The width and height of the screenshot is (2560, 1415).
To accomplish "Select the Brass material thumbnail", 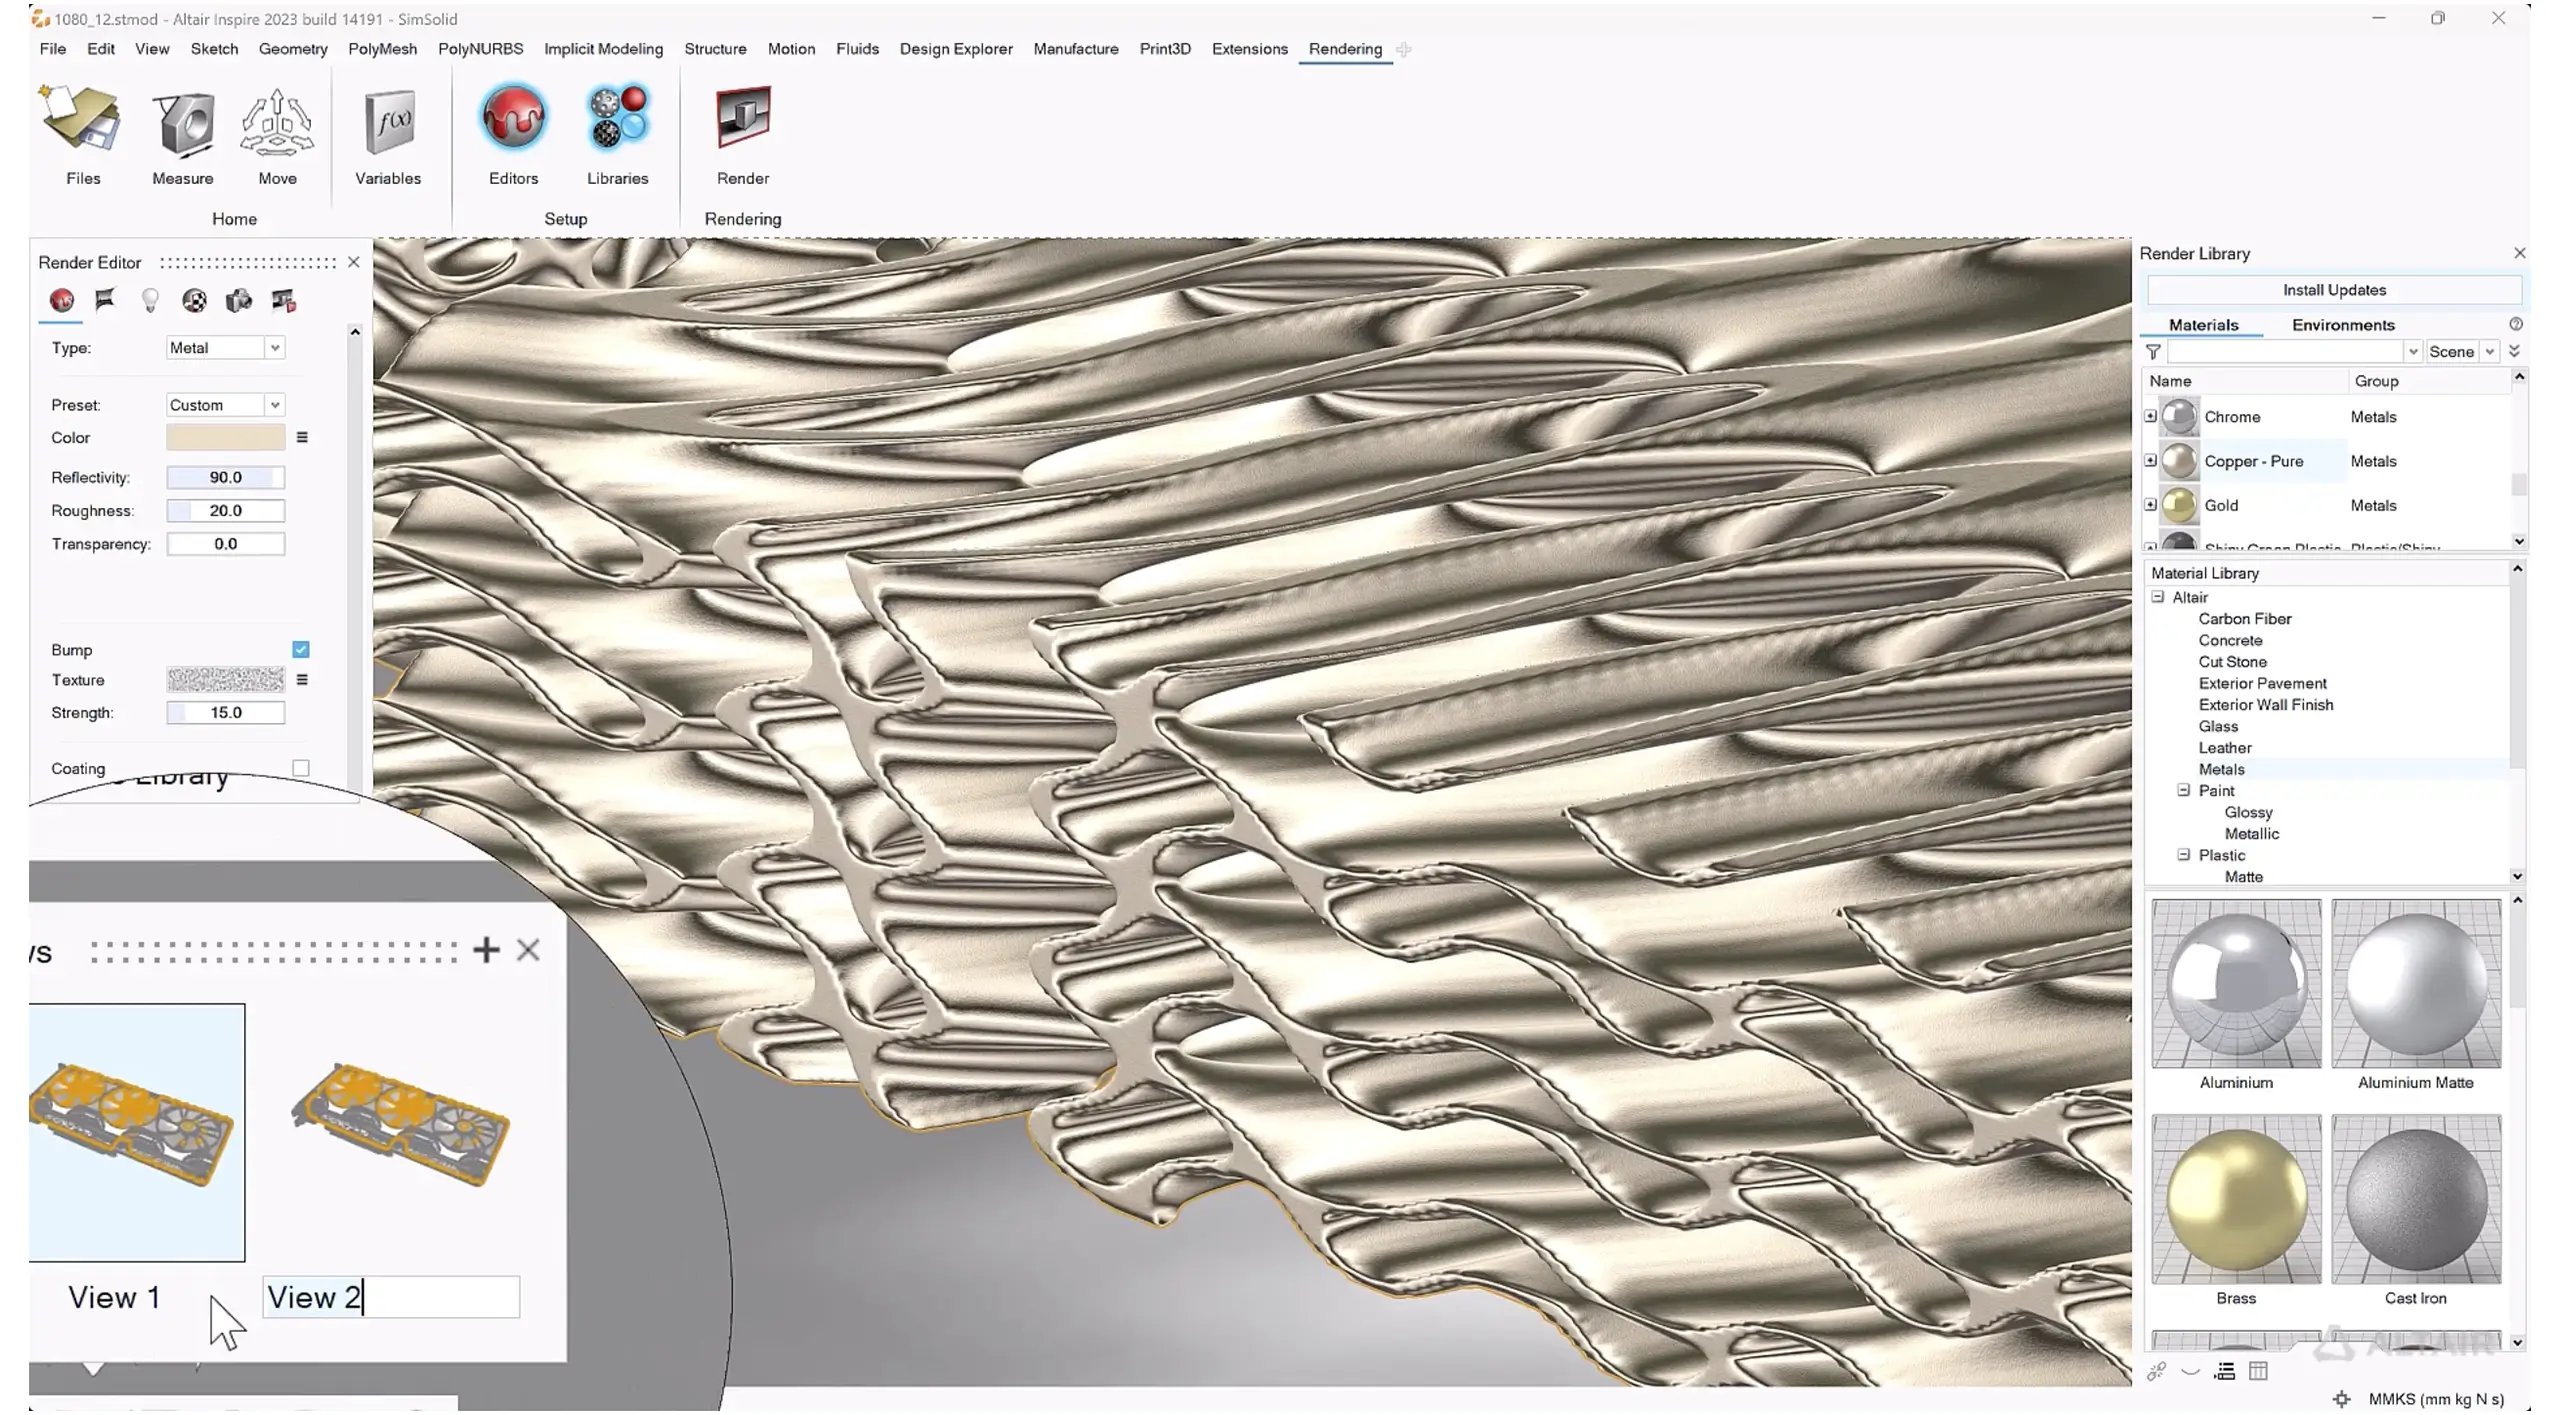I will (2236, 1200).
